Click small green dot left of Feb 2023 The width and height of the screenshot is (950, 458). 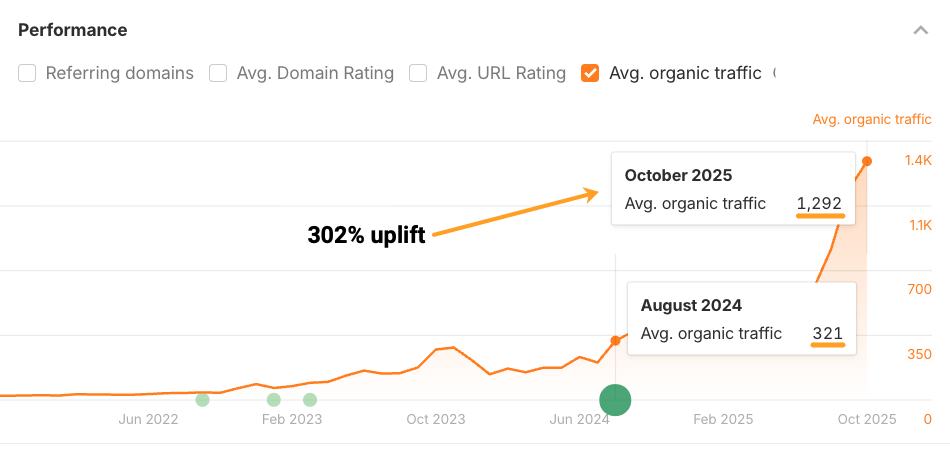click(274, 400)
